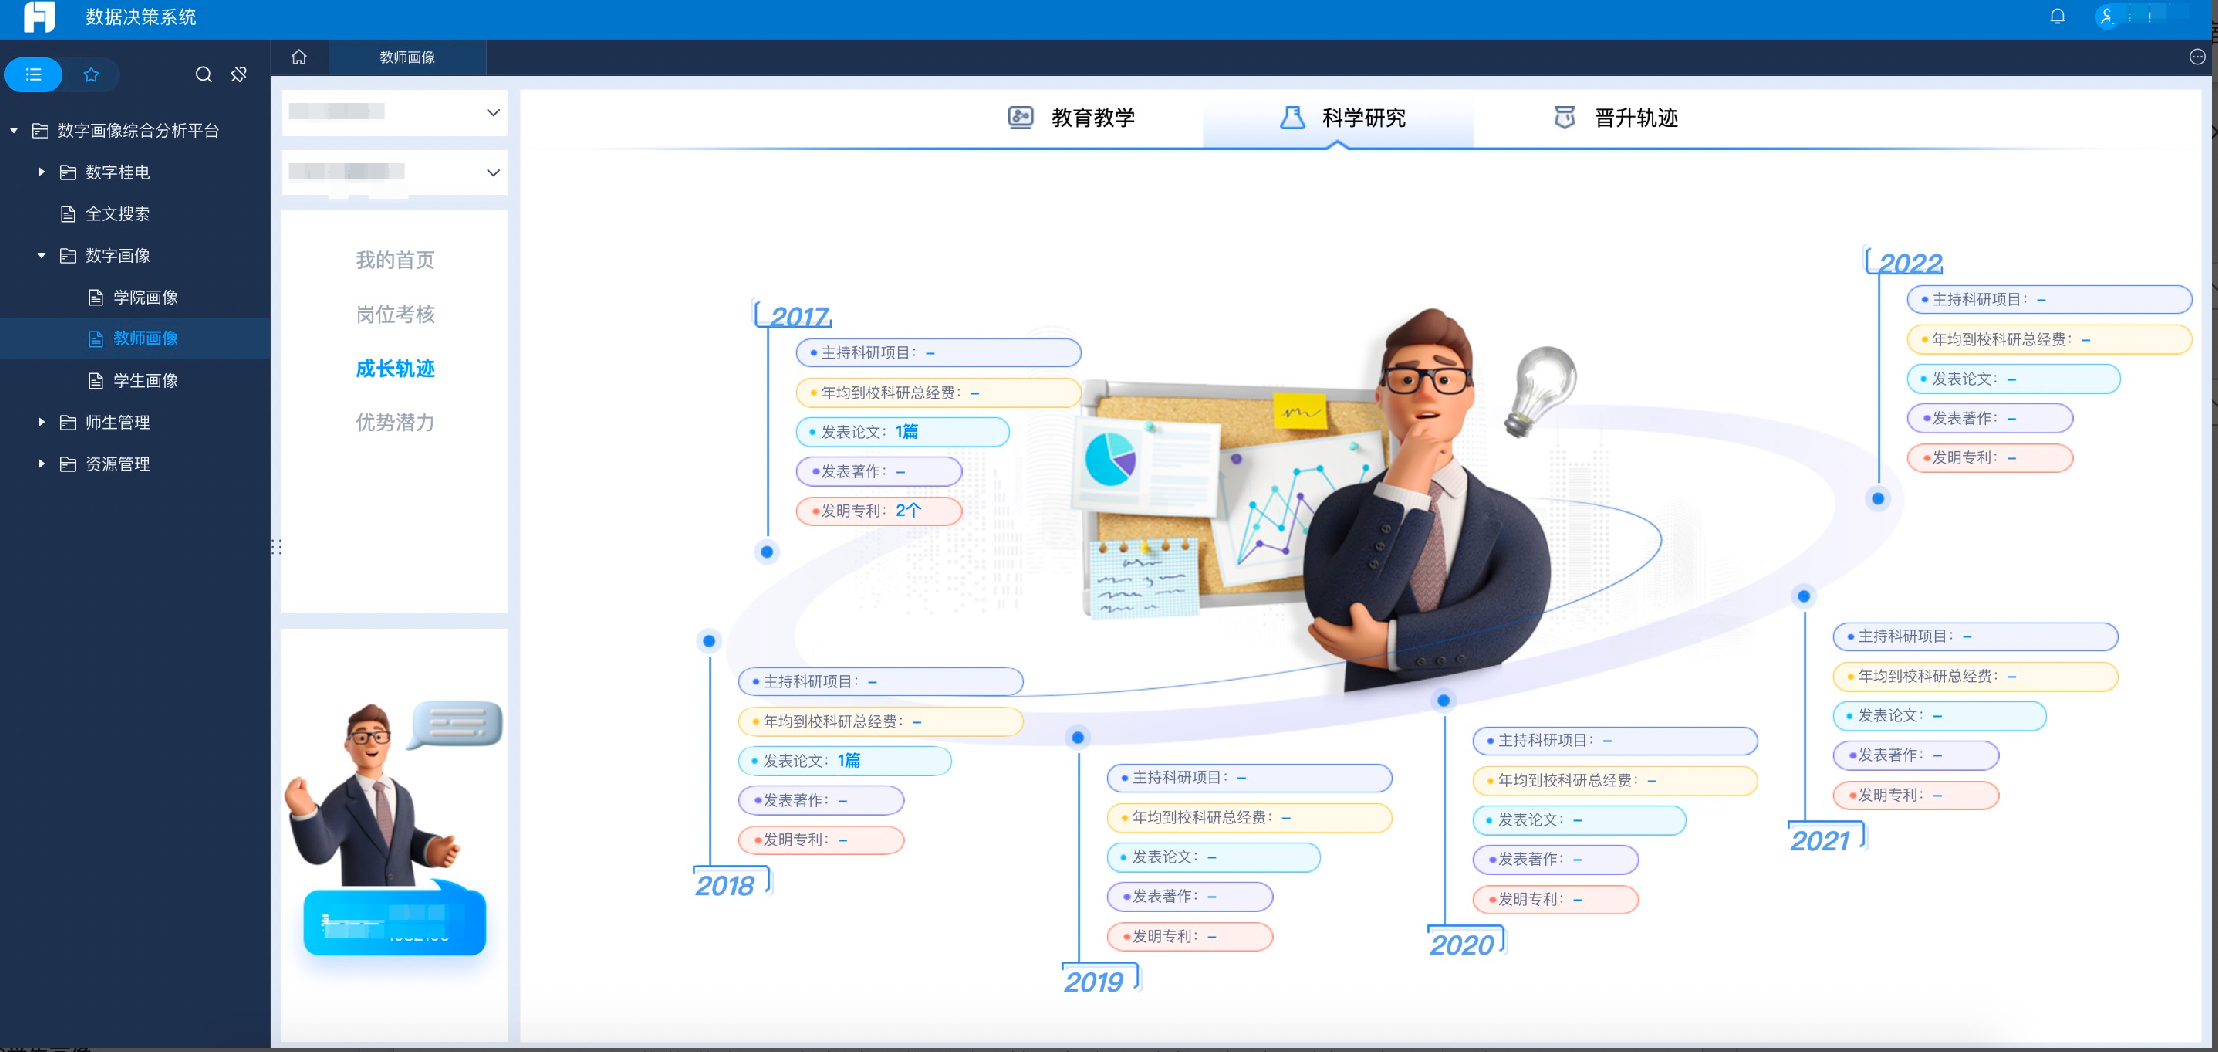2218x1052 pixels.
Task: Click the blue ID card under the avatar
Action: 394,922
